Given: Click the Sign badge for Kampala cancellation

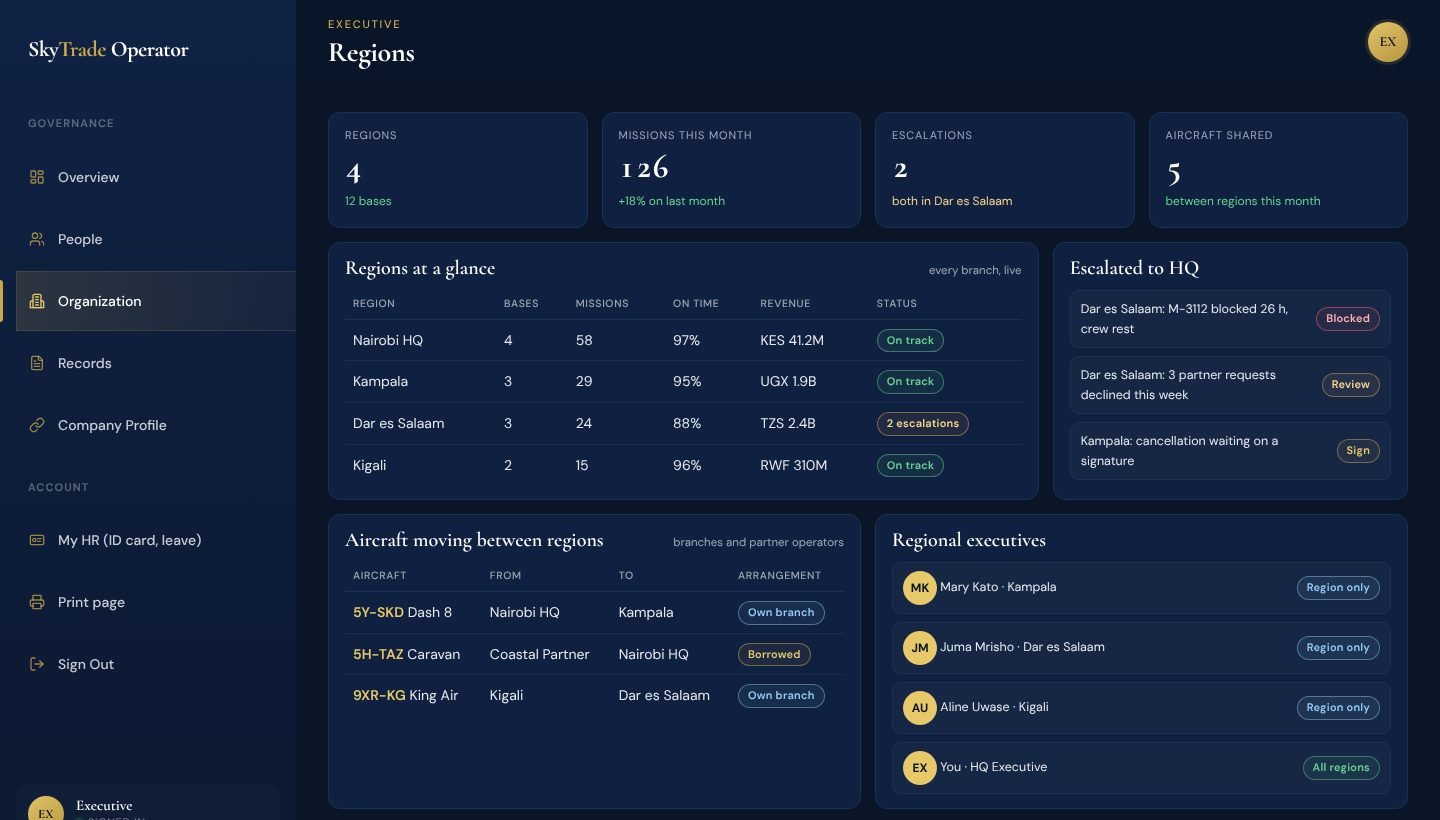Looking at the screenshot, I should tap(1358, 451).
